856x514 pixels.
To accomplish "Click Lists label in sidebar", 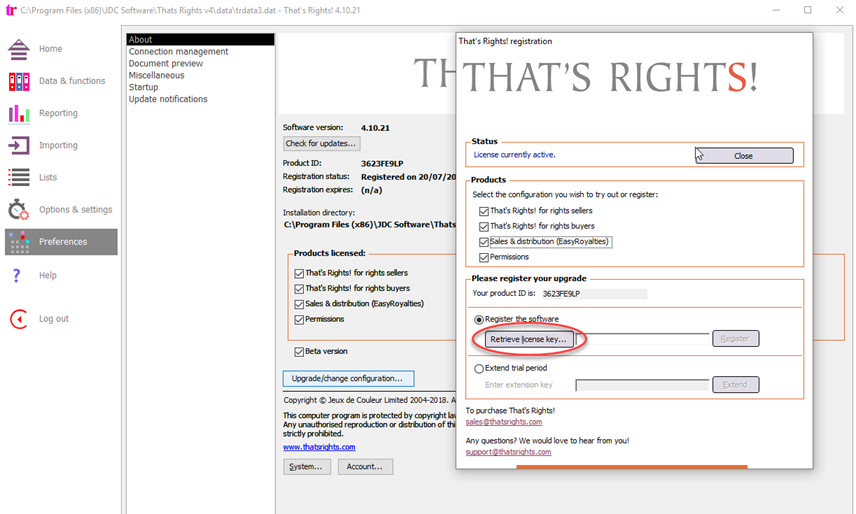I will point(47,177).
